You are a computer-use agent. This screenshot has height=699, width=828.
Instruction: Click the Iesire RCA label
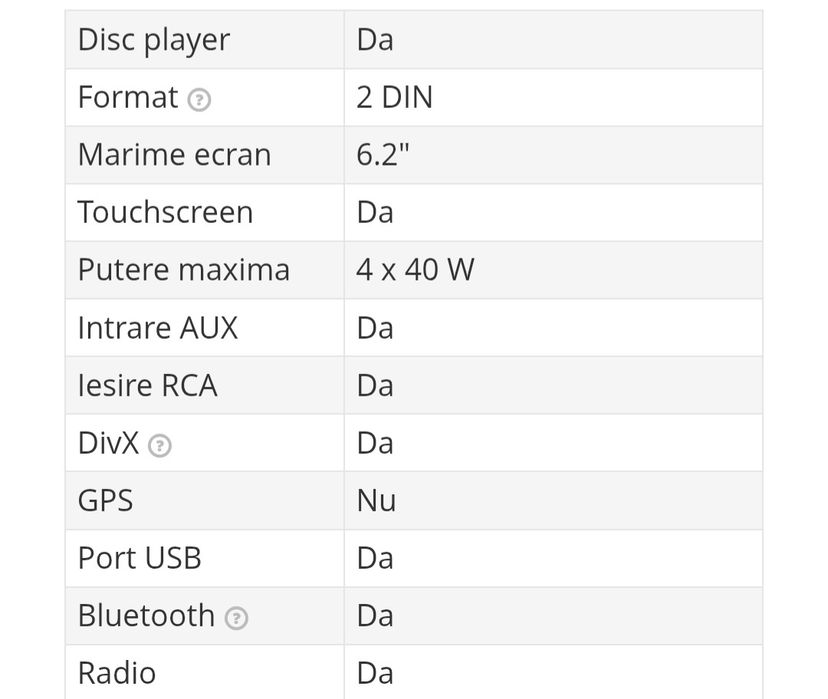(147, 386)
